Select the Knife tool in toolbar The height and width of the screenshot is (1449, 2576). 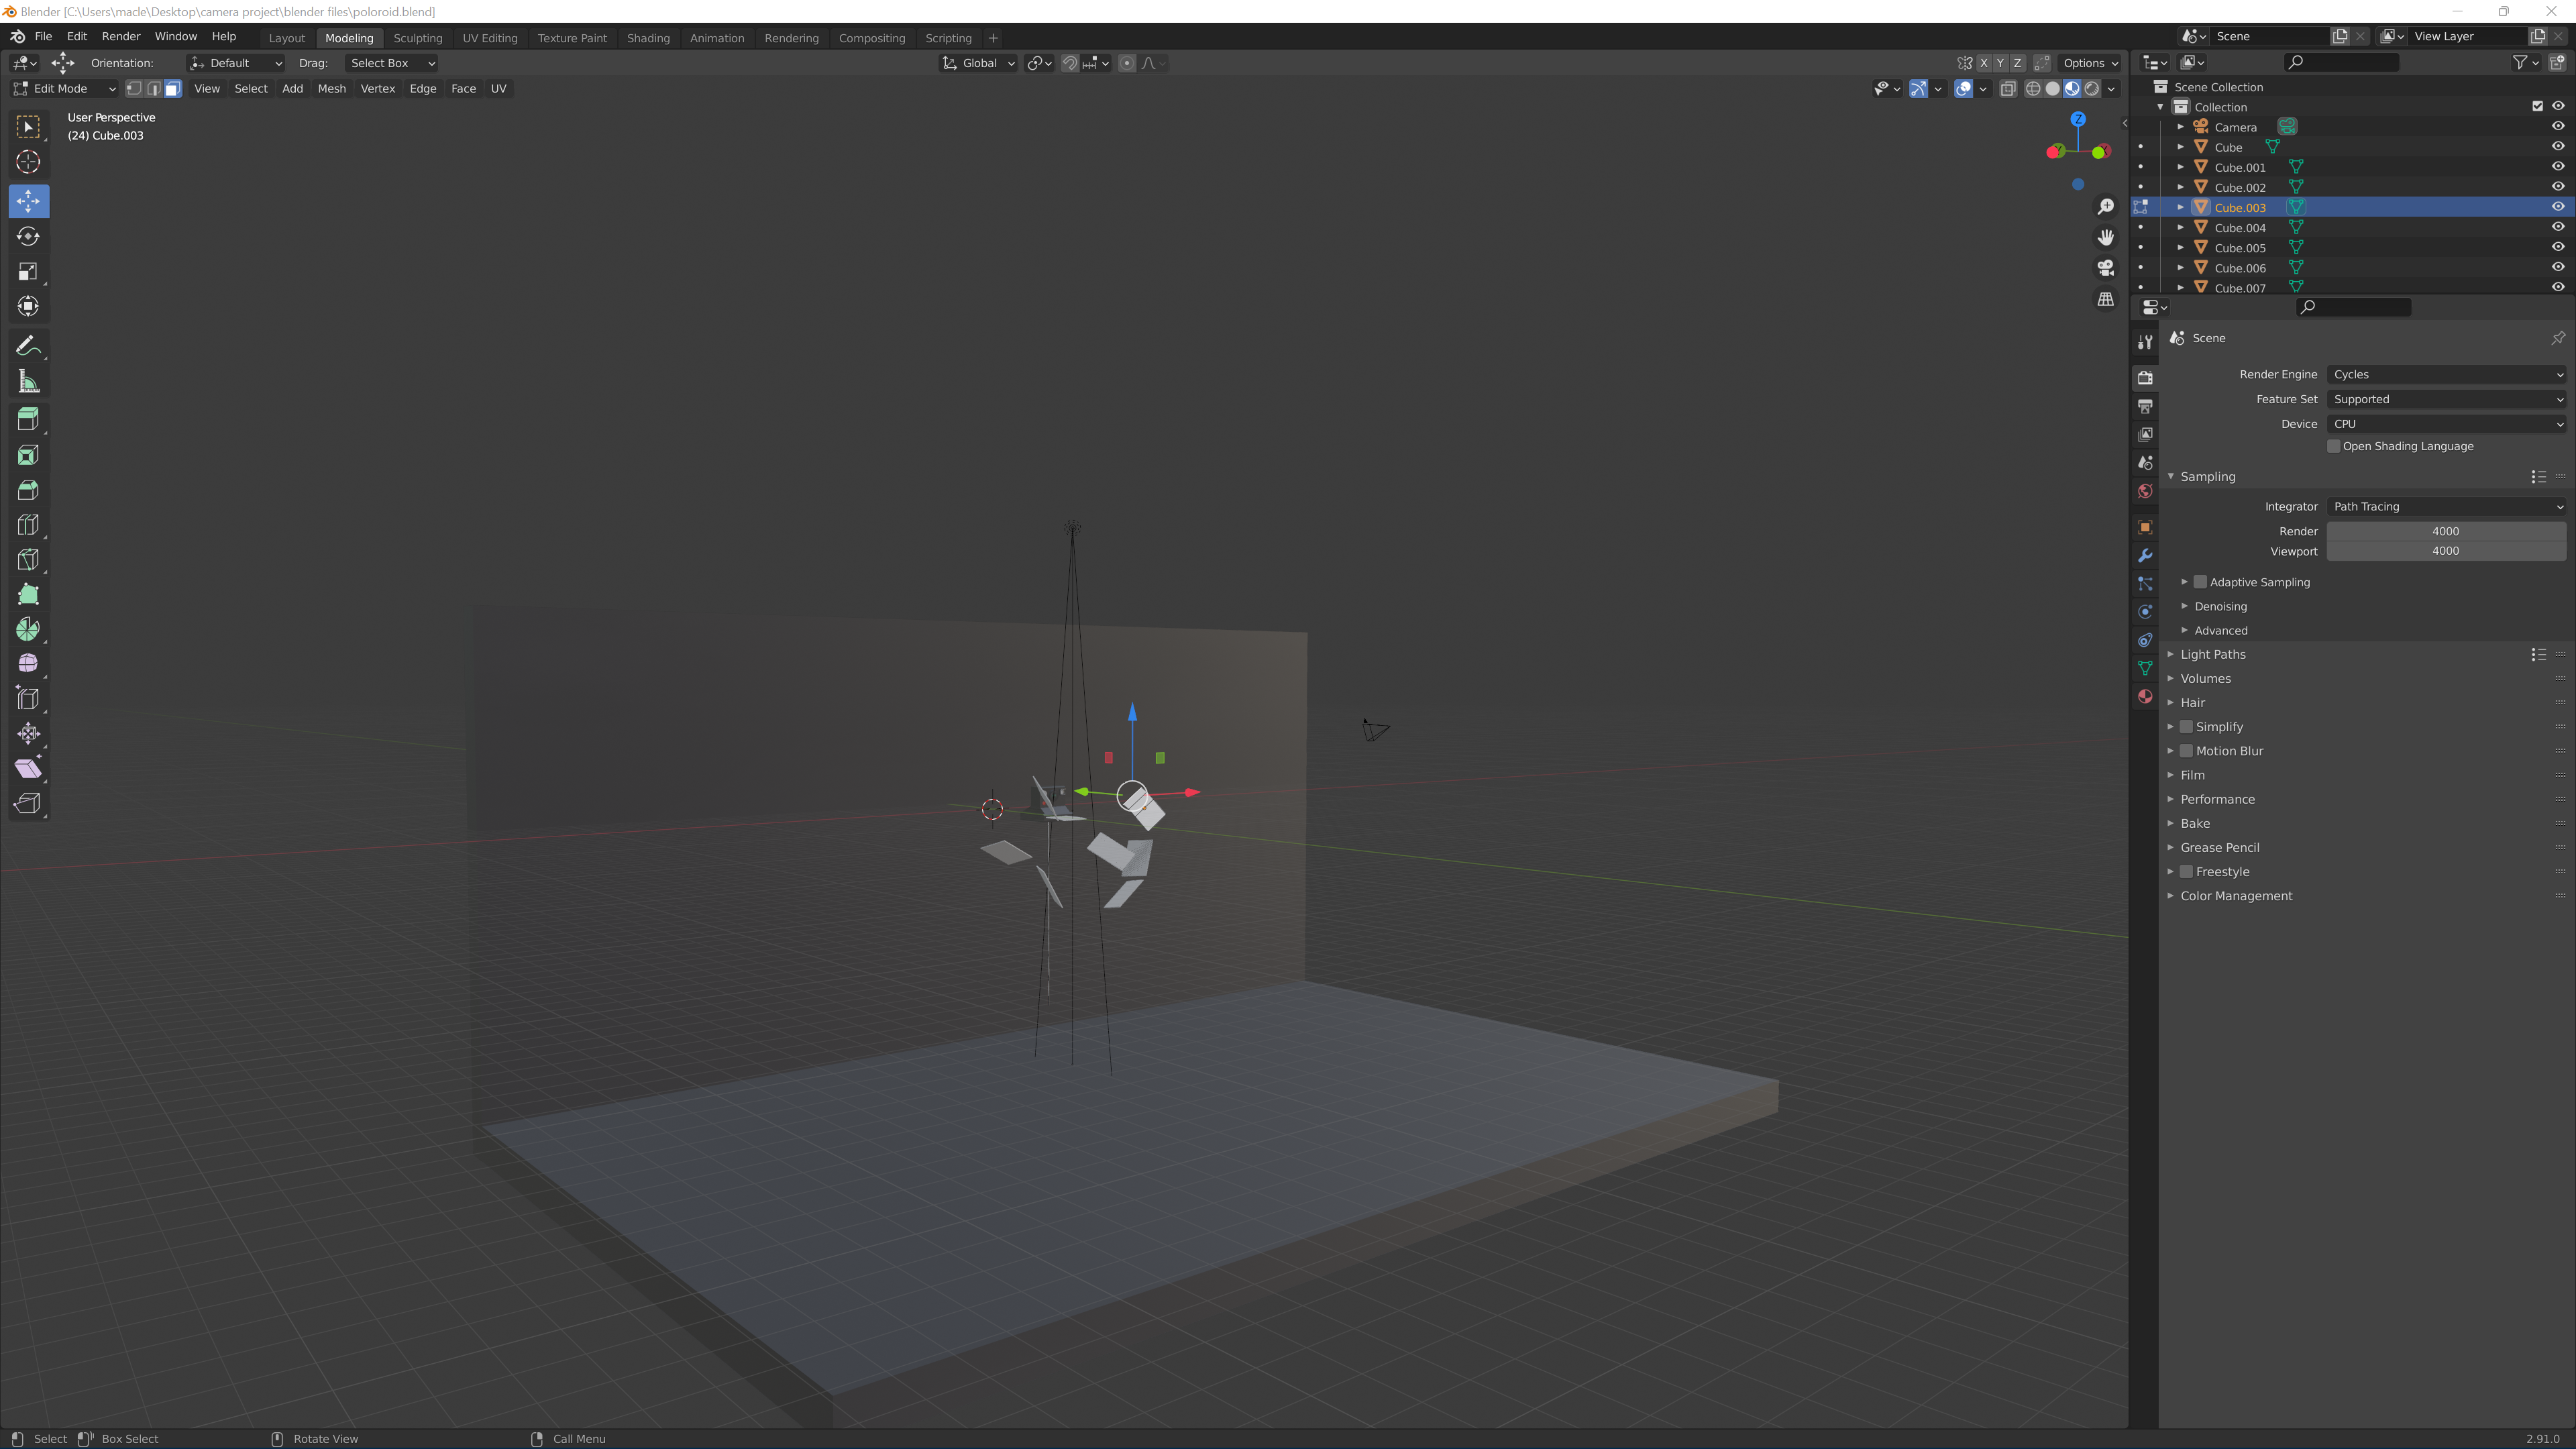coord(28,560)
